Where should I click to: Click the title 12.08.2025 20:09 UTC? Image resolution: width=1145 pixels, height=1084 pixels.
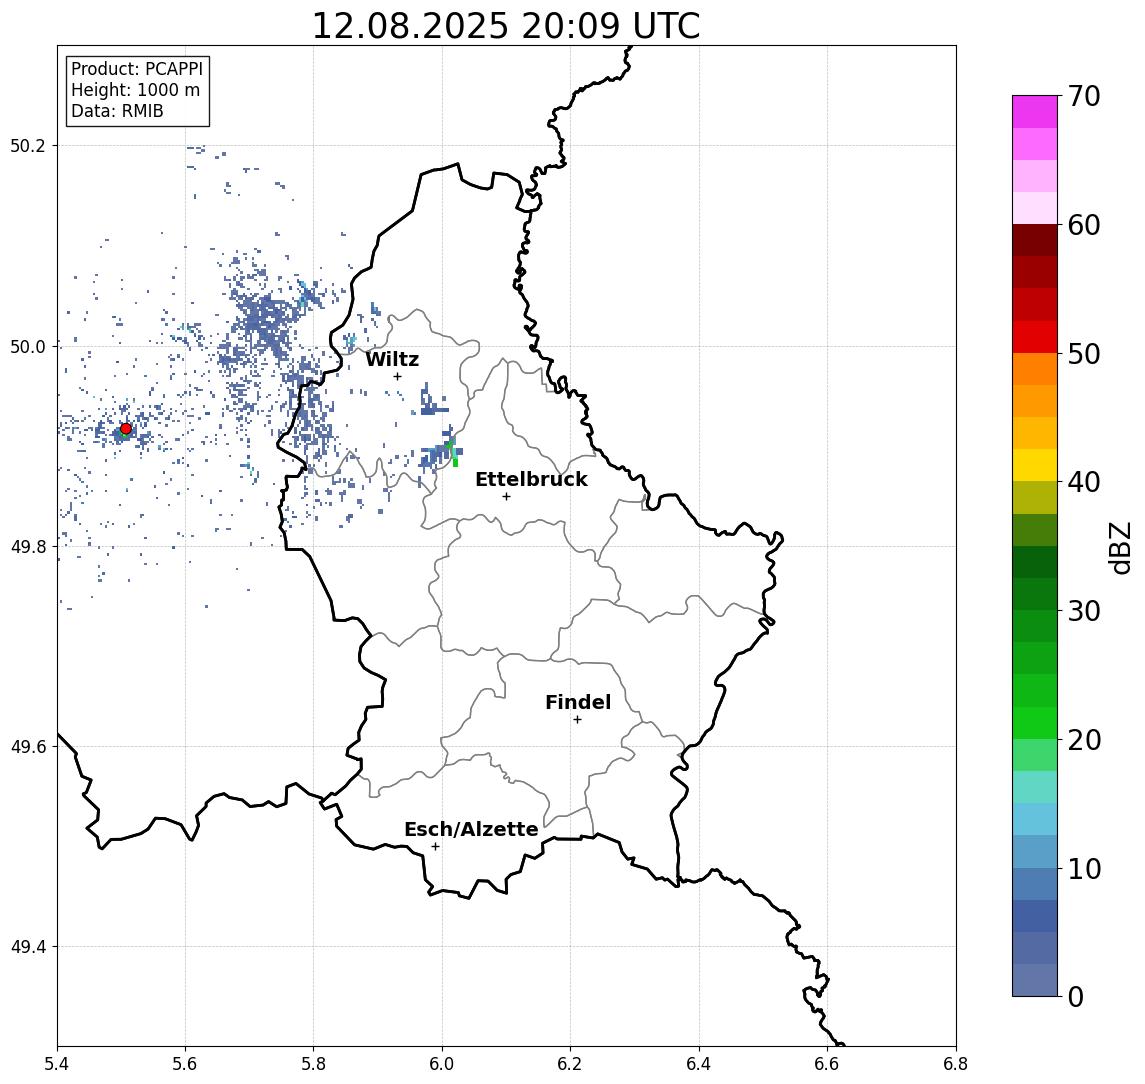click(x=506, y=26)
